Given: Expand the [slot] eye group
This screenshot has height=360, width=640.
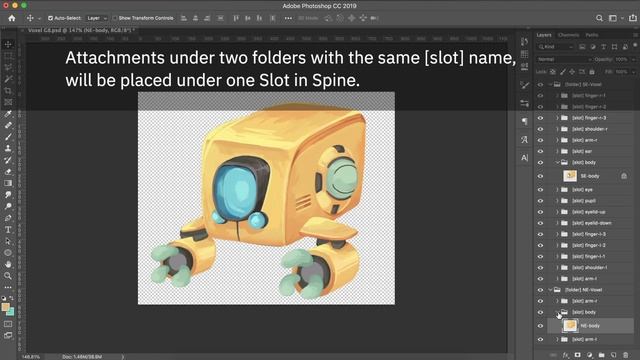Looking at the screenshot, I should click(x=557, y=190).
